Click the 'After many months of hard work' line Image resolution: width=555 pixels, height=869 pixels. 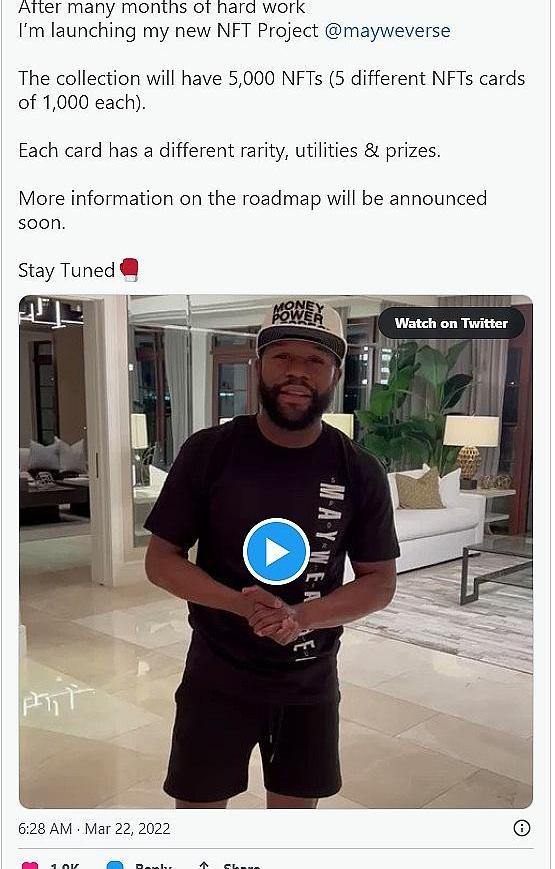point(162,7)
